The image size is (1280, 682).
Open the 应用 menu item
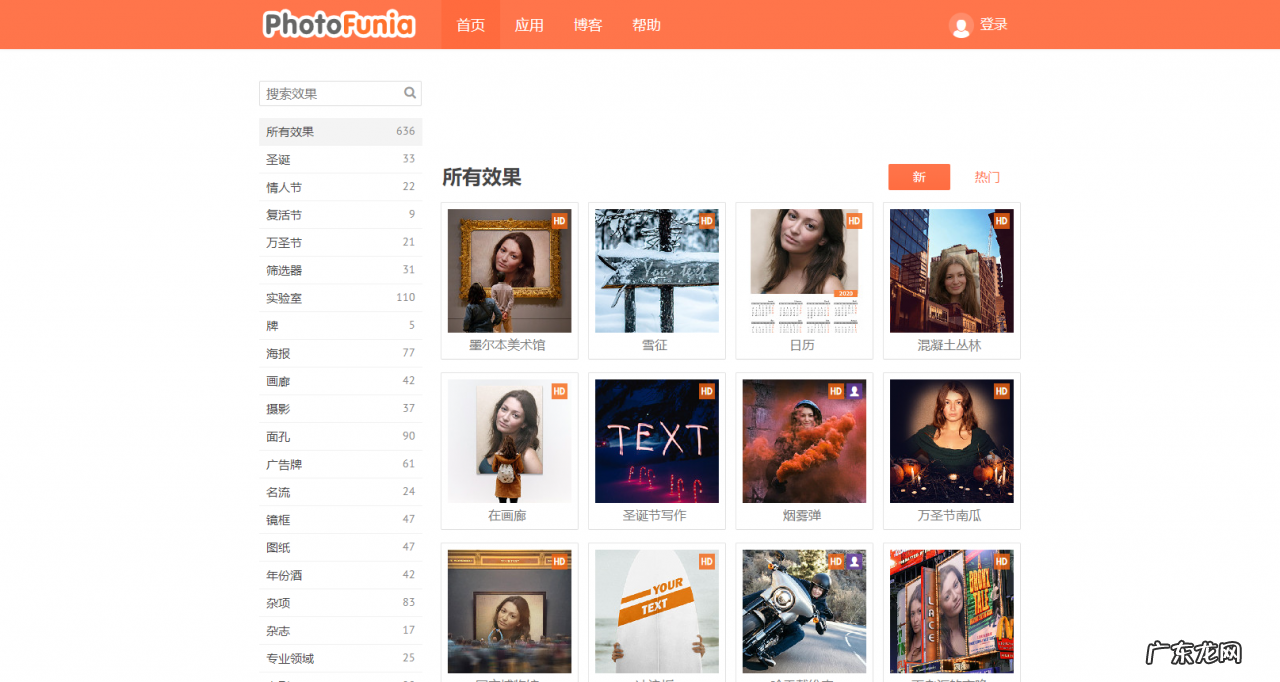coord(529,25)
